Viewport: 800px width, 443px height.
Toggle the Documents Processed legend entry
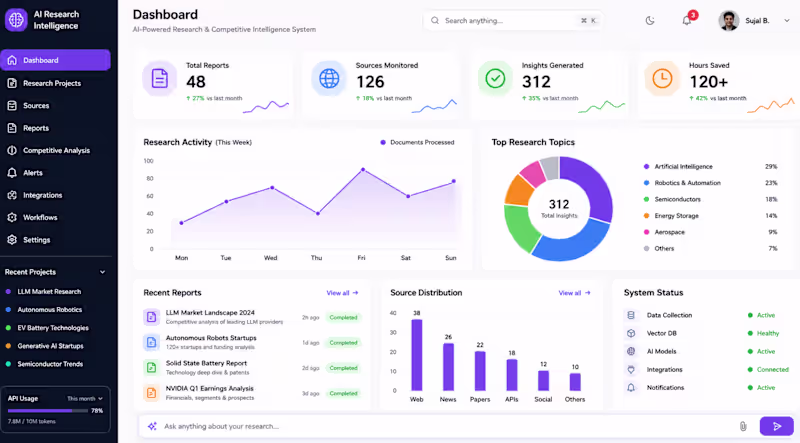(417, 142)
